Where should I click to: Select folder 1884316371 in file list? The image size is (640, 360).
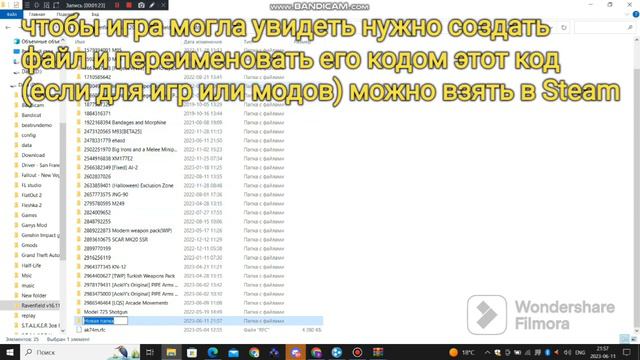97,113
